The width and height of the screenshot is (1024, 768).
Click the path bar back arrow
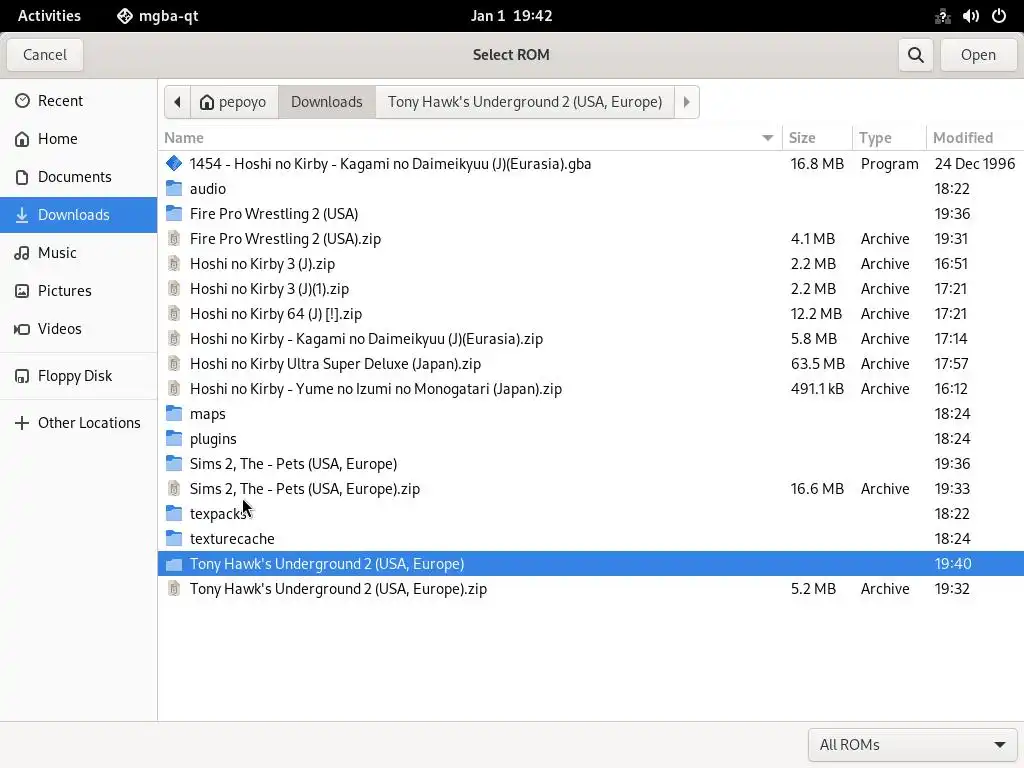click(177, 102)
